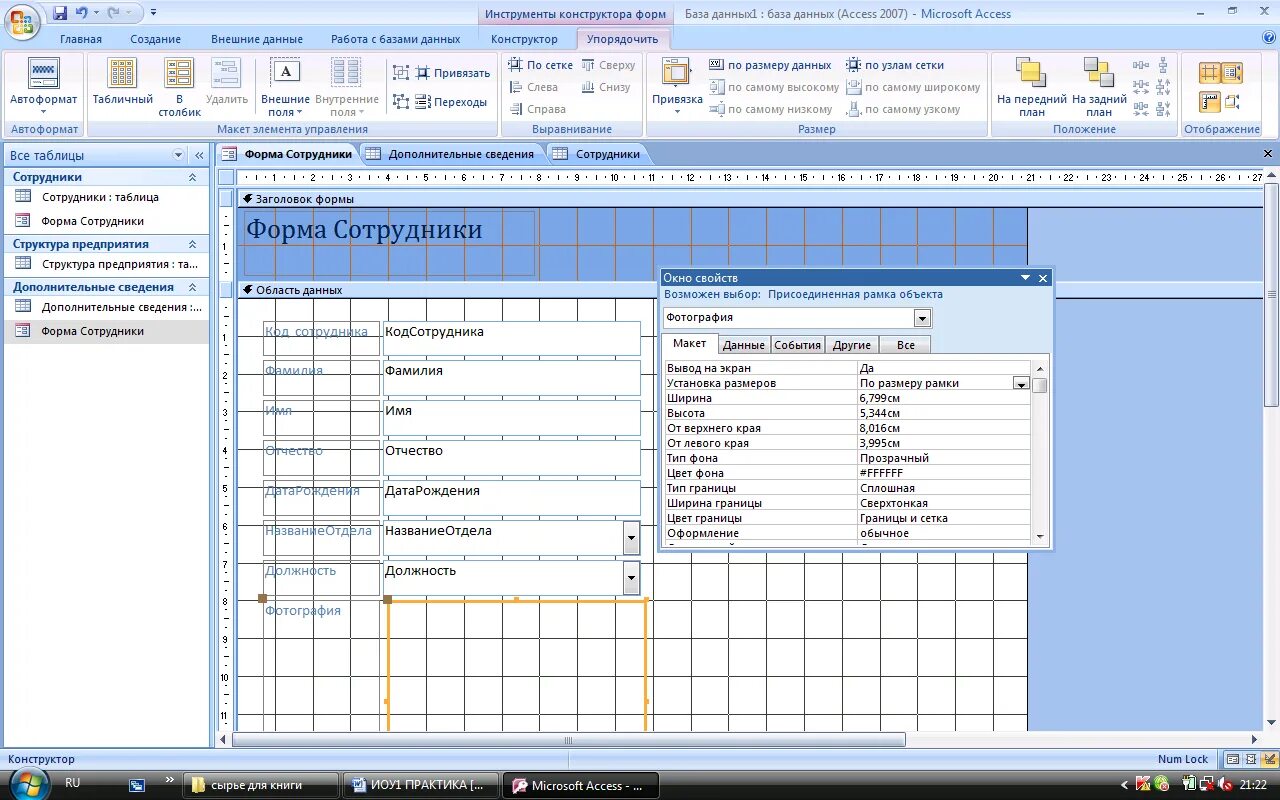Screen dimensions: 1280x800
Task: Size control по самому узкому
Action: pyautogui.click(x=903, y=109)
